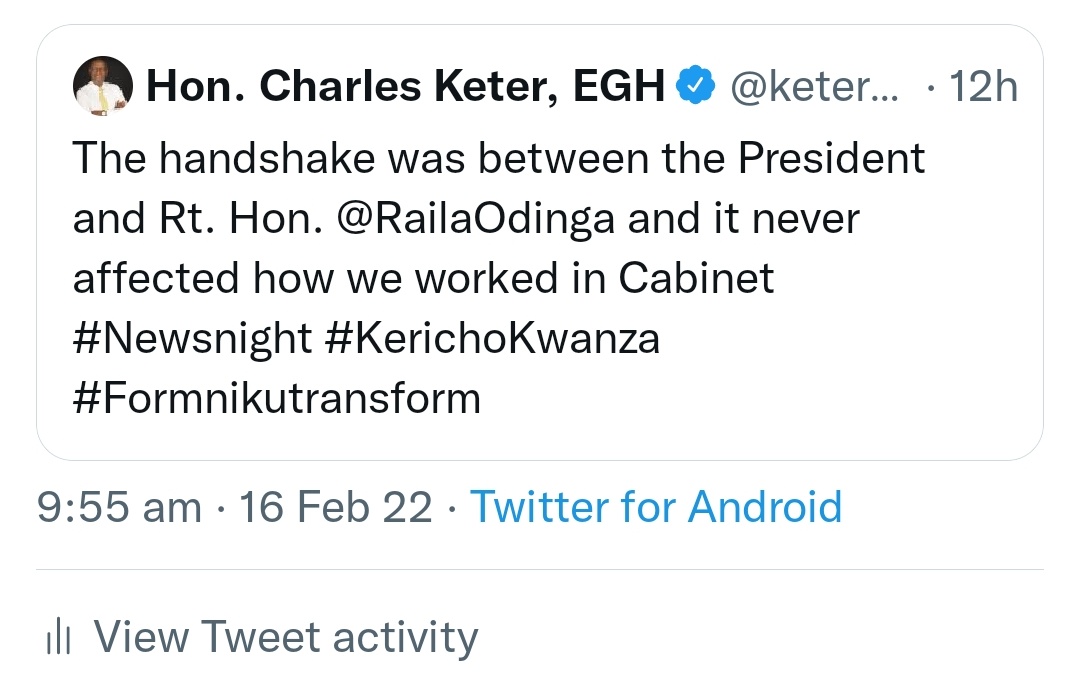Open the #KerichoKwanza hashtag

point(493,339)
